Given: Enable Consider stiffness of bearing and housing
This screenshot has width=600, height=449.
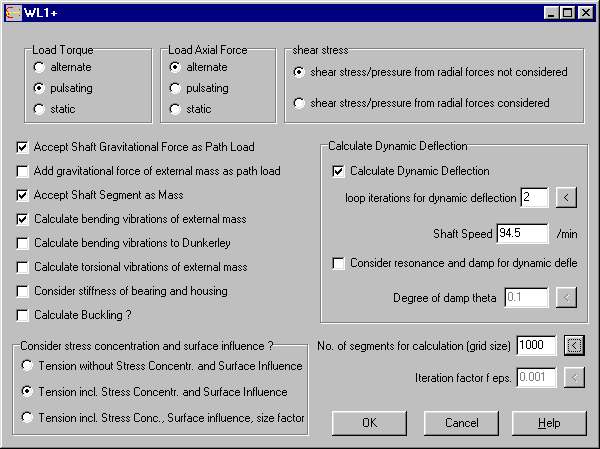Looking at the screenshot, I should 23,291.
